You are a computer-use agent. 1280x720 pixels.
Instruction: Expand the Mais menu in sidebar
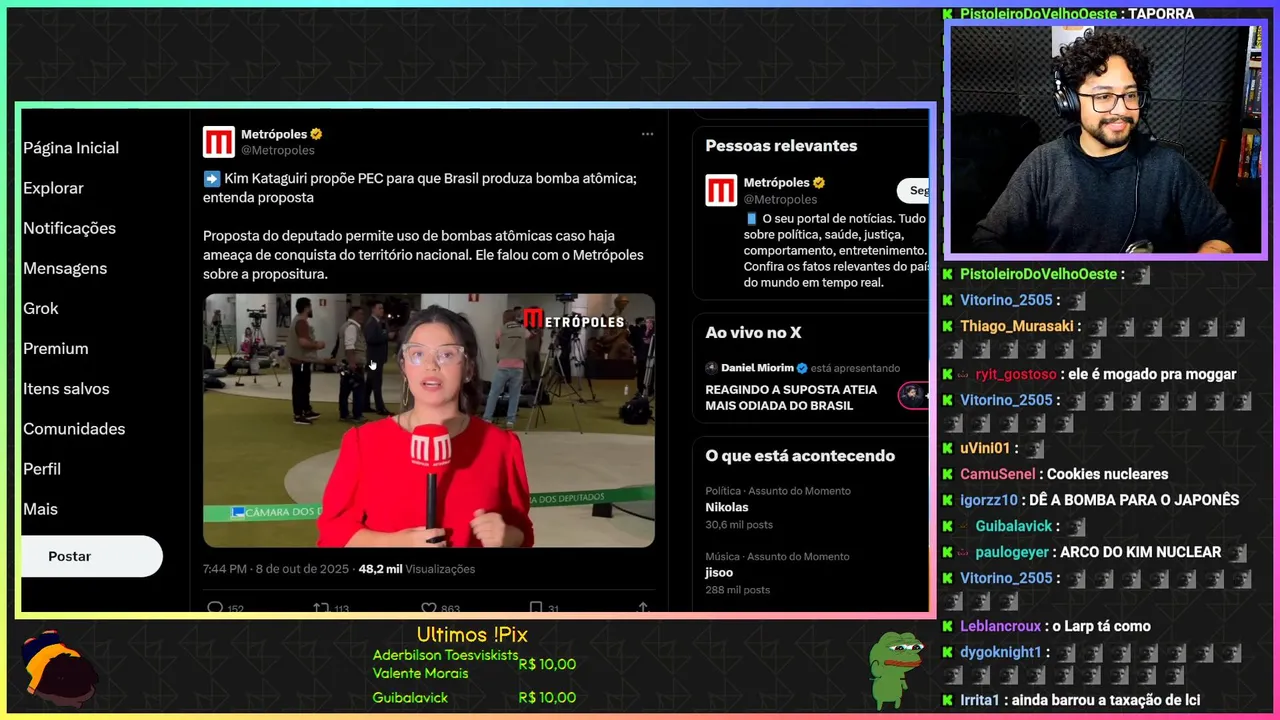click(40, 508)
